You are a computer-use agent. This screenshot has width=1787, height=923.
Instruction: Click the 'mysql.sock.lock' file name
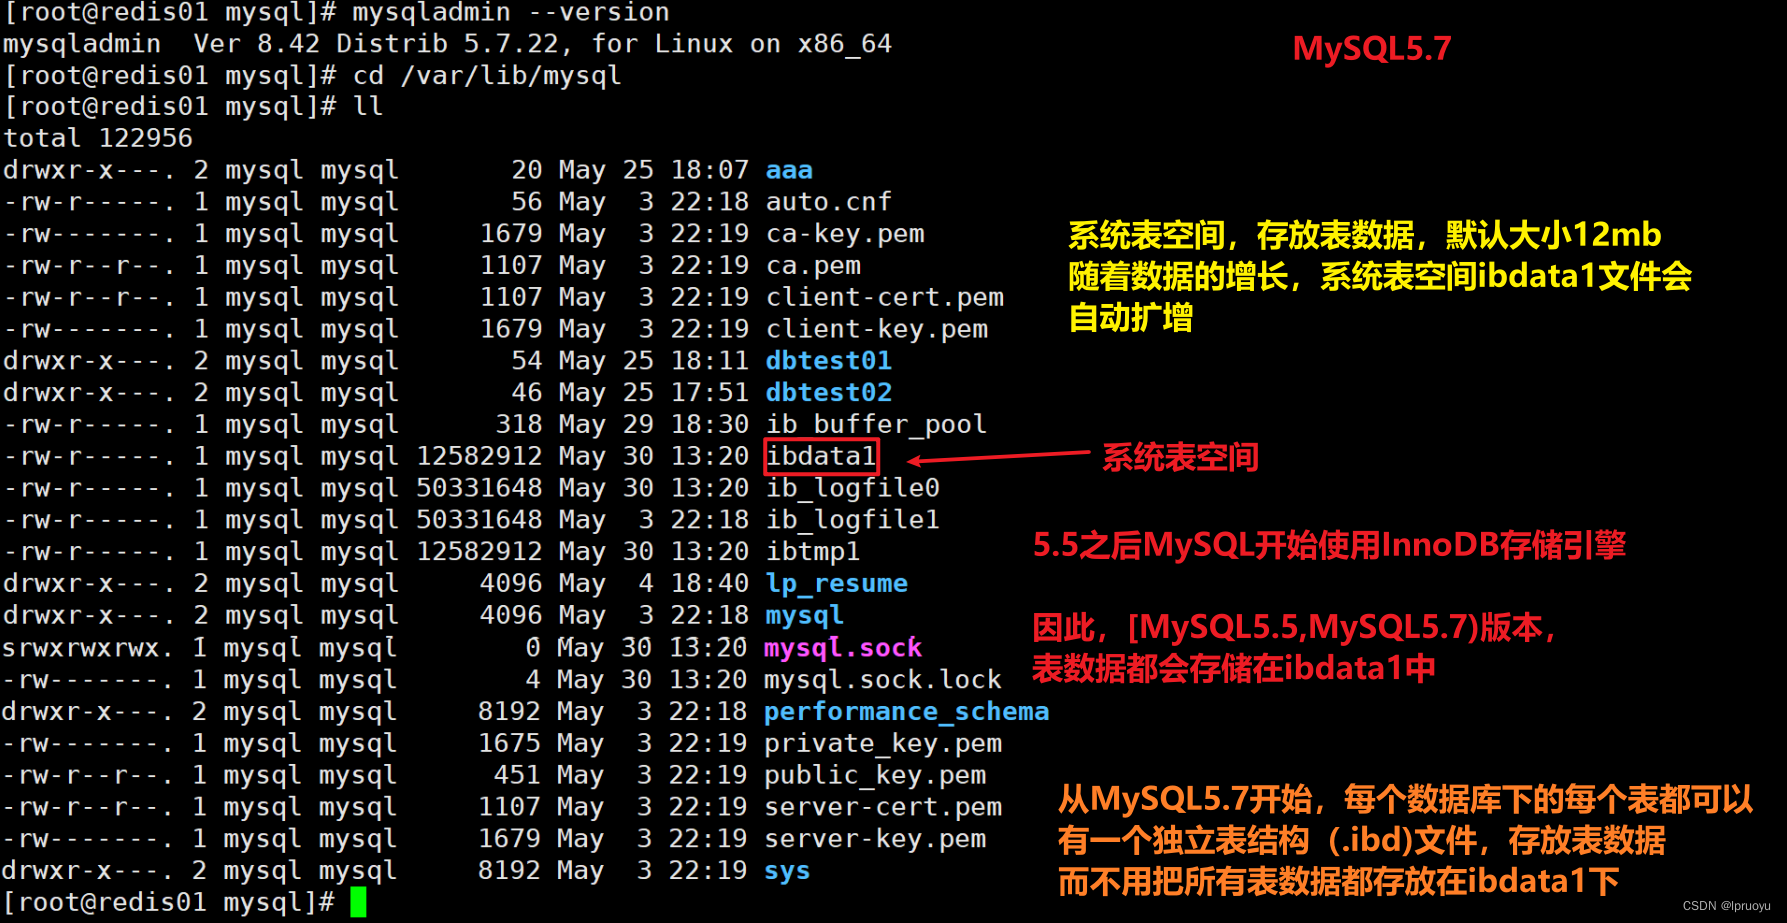[883, 680]
